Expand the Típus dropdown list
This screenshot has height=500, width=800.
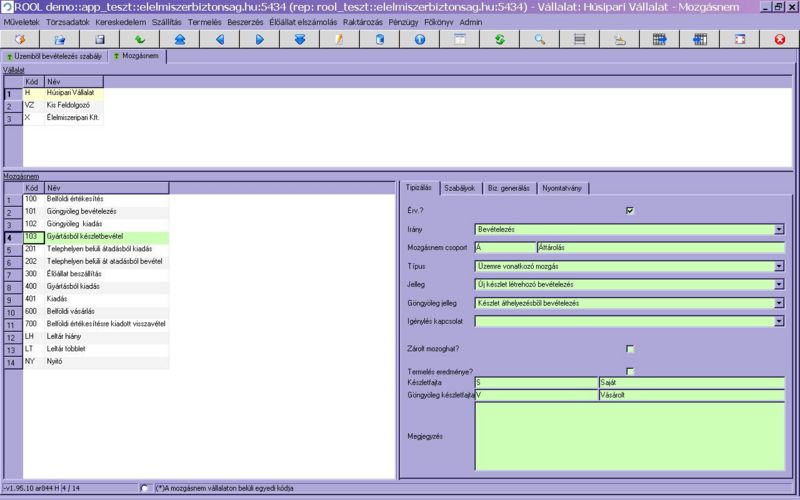point(779,266)
